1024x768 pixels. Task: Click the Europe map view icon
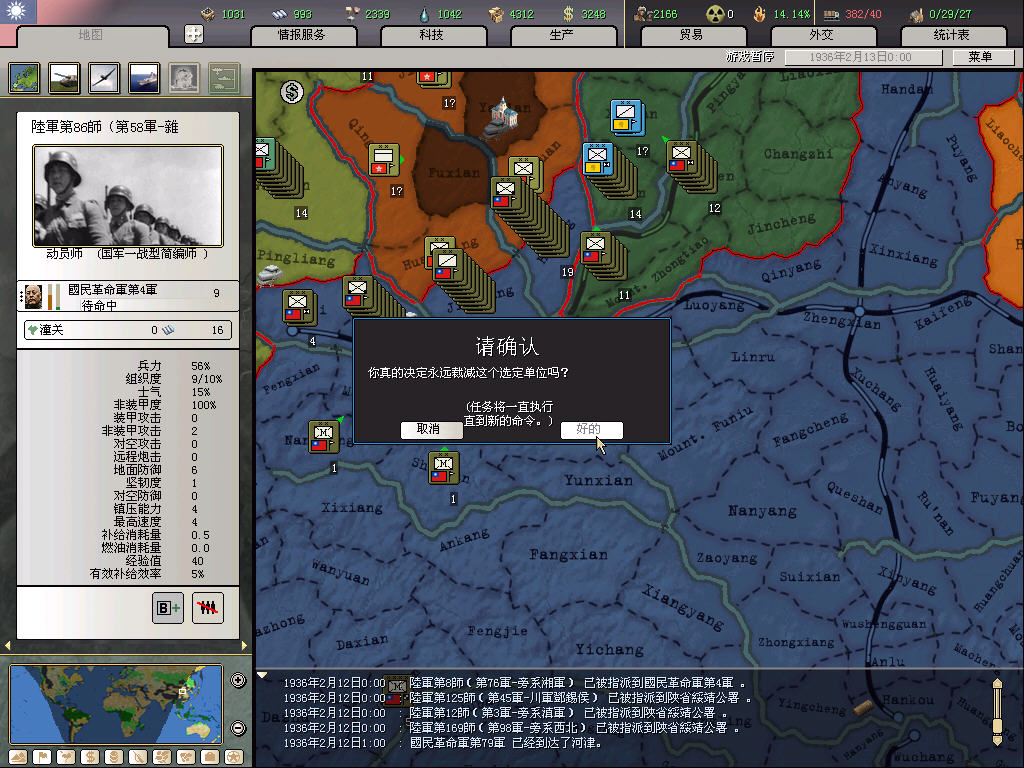point(24,77)
